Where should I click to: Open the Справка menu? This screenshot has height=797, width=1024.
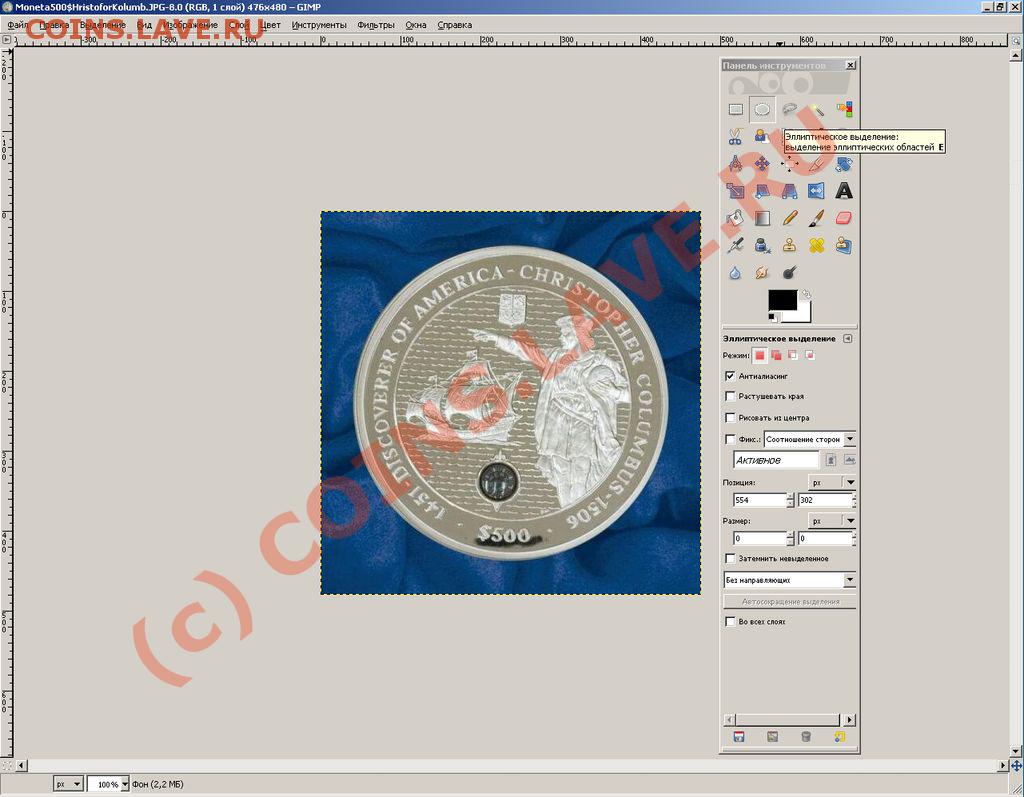[455, 25]
